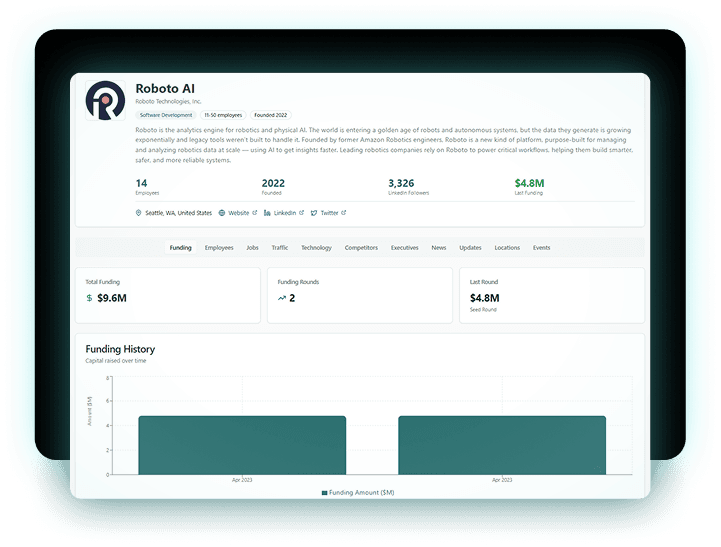Click the trend arrow icon in Funding Rounds
Image resolution: width=721 pixels, height=547 pixels.
282,298
